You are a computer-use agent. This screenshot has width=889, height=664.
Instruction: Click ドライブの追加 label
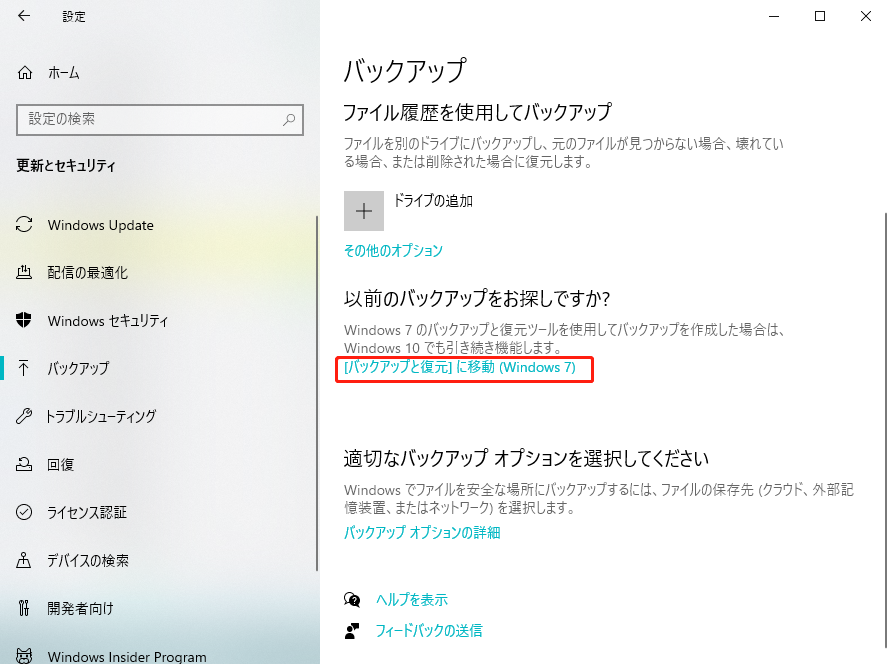point(433,201)
